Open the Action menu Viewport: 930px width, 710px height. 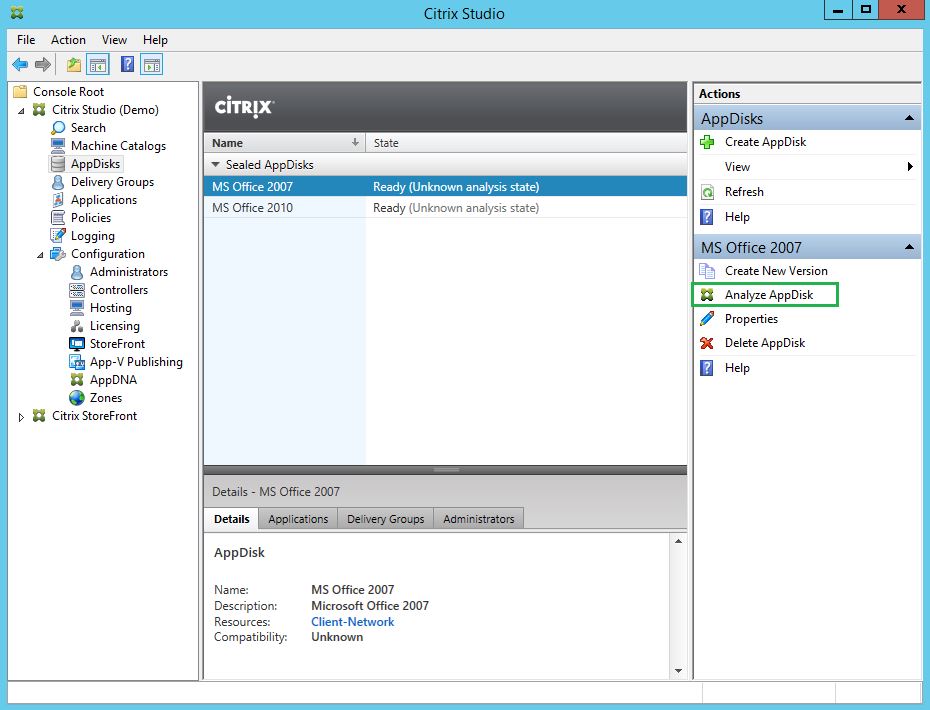tap(68, 40)
